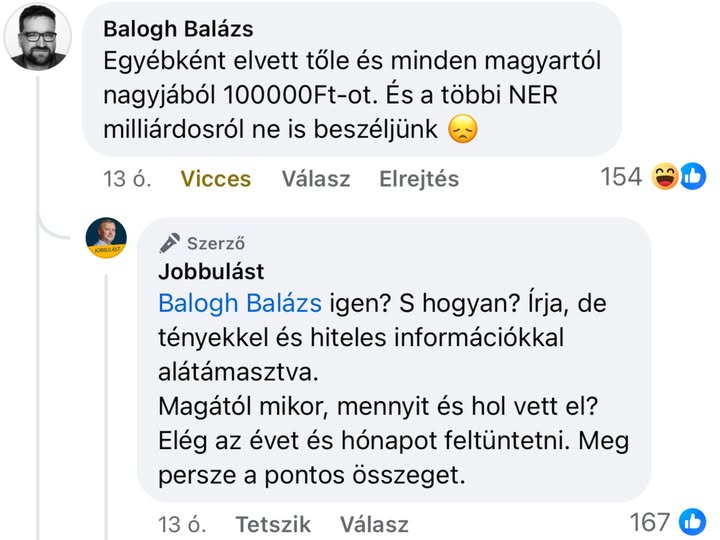Open Balogh Balázs's profile picture
Viewport: 720px width, 540px height.
pos(38,37)
